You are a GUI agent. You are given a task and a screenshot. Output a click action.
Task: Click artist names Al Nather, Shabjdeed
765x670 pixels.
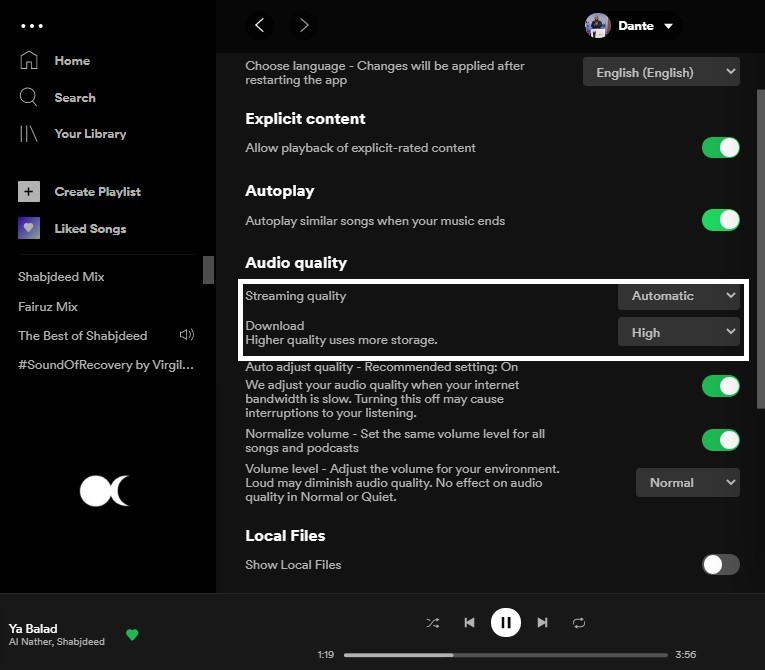click(x=57, y=642)
